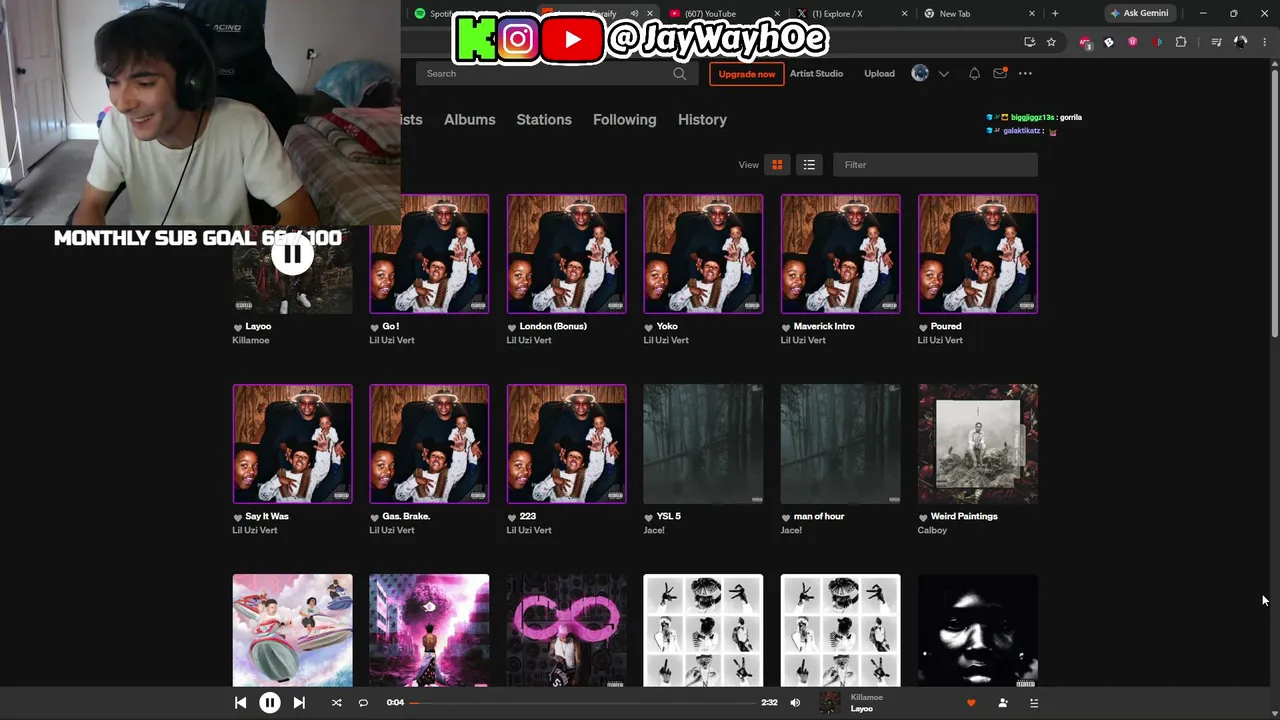Click the SoundCloud profile avatar
The width and height of the screenshot is (1280, 720).
pos(920,73)
